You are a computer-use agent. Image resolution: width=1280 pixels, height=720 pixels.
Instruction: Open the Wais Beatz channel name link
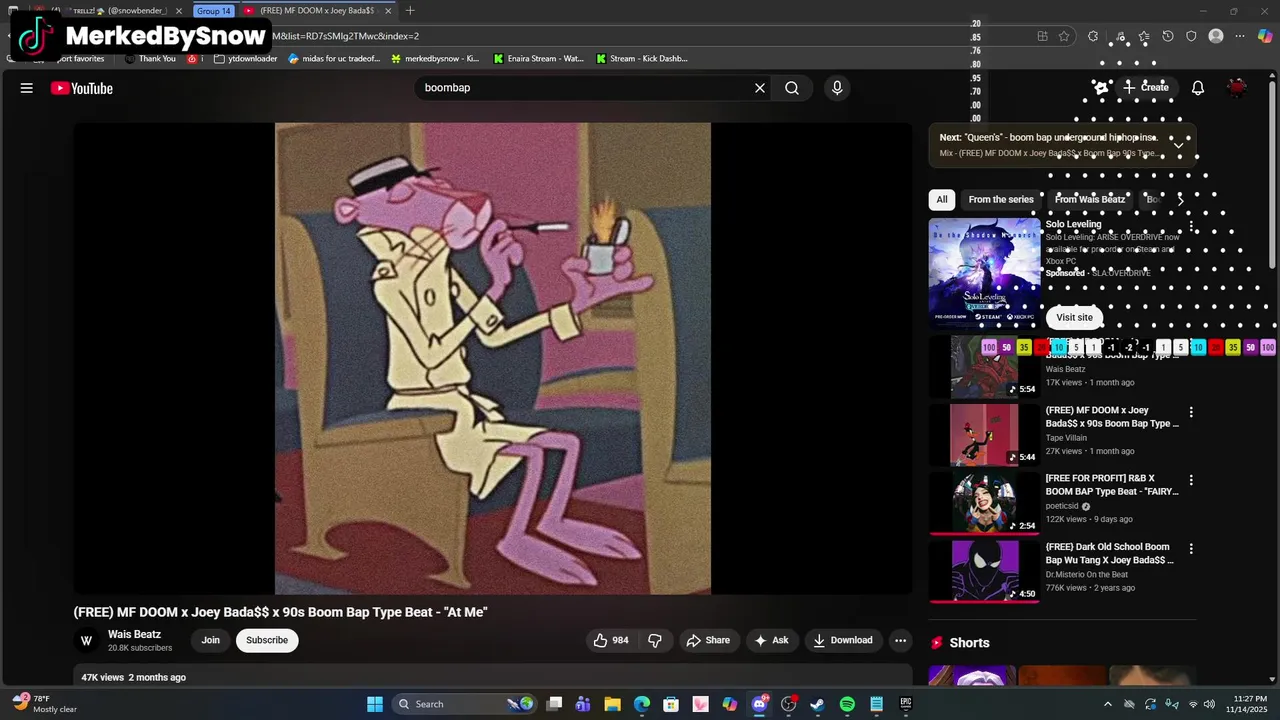tap(134, 634)
